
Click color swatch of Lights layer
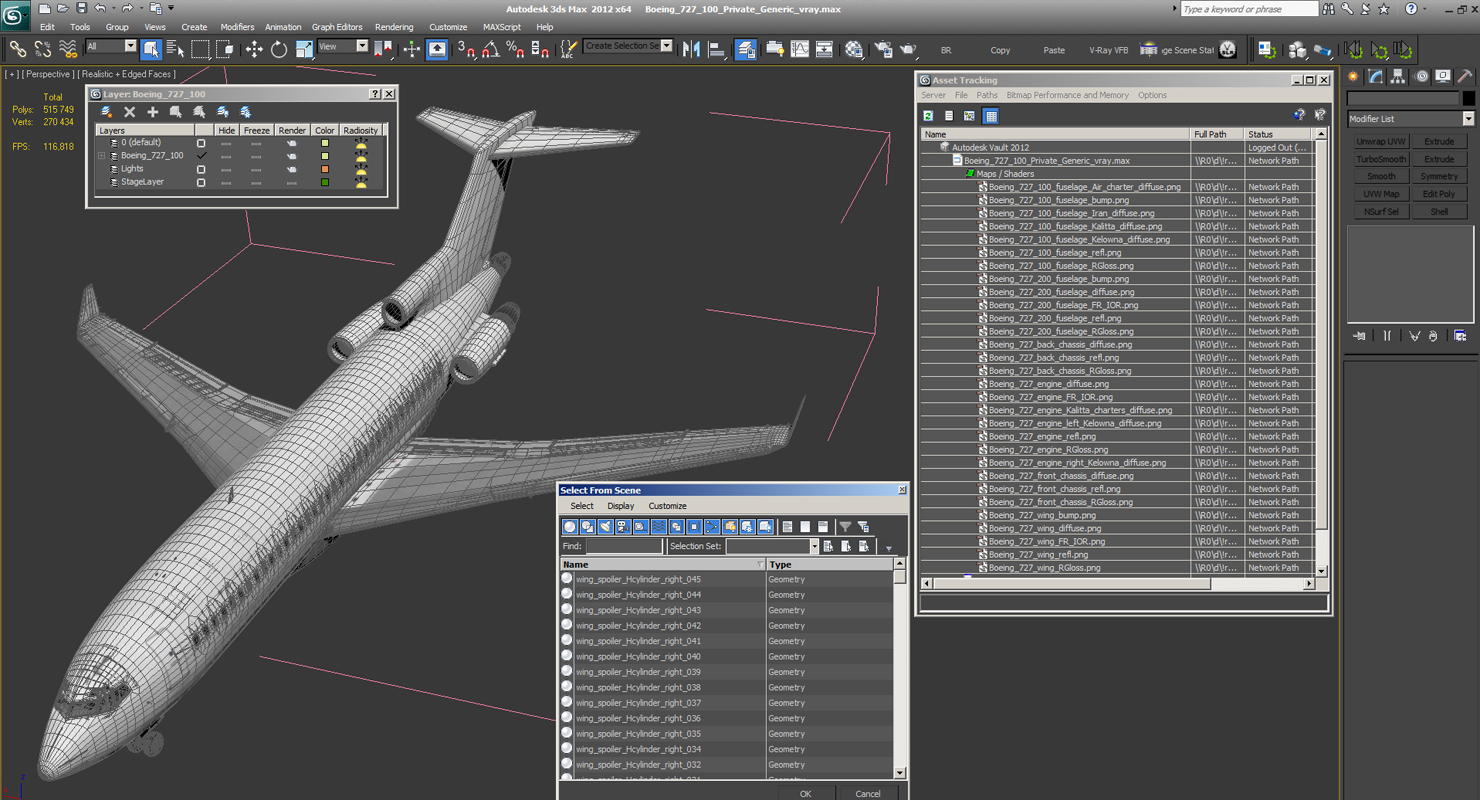(324, 169)
